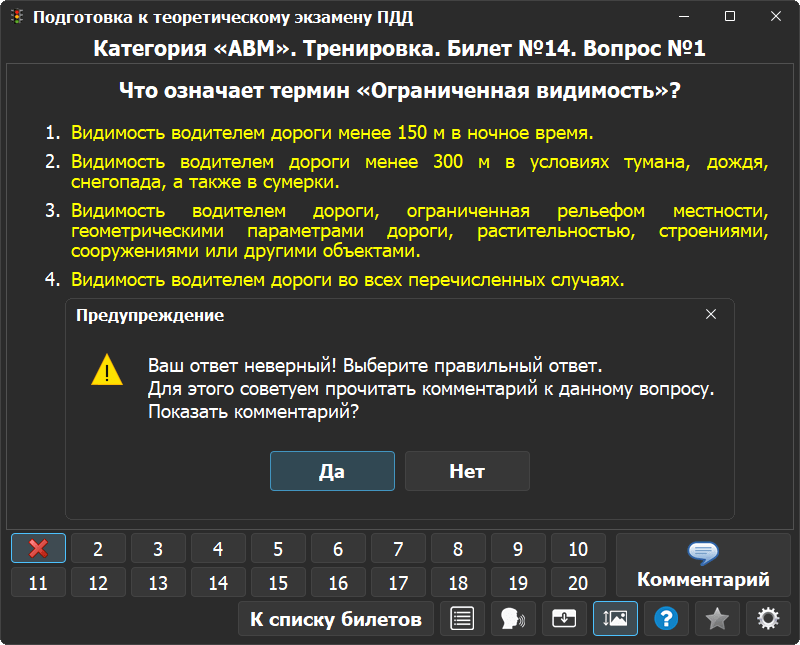Jump to question 10
This screenshot has height=645, width=800.
(x=578, y=549)
